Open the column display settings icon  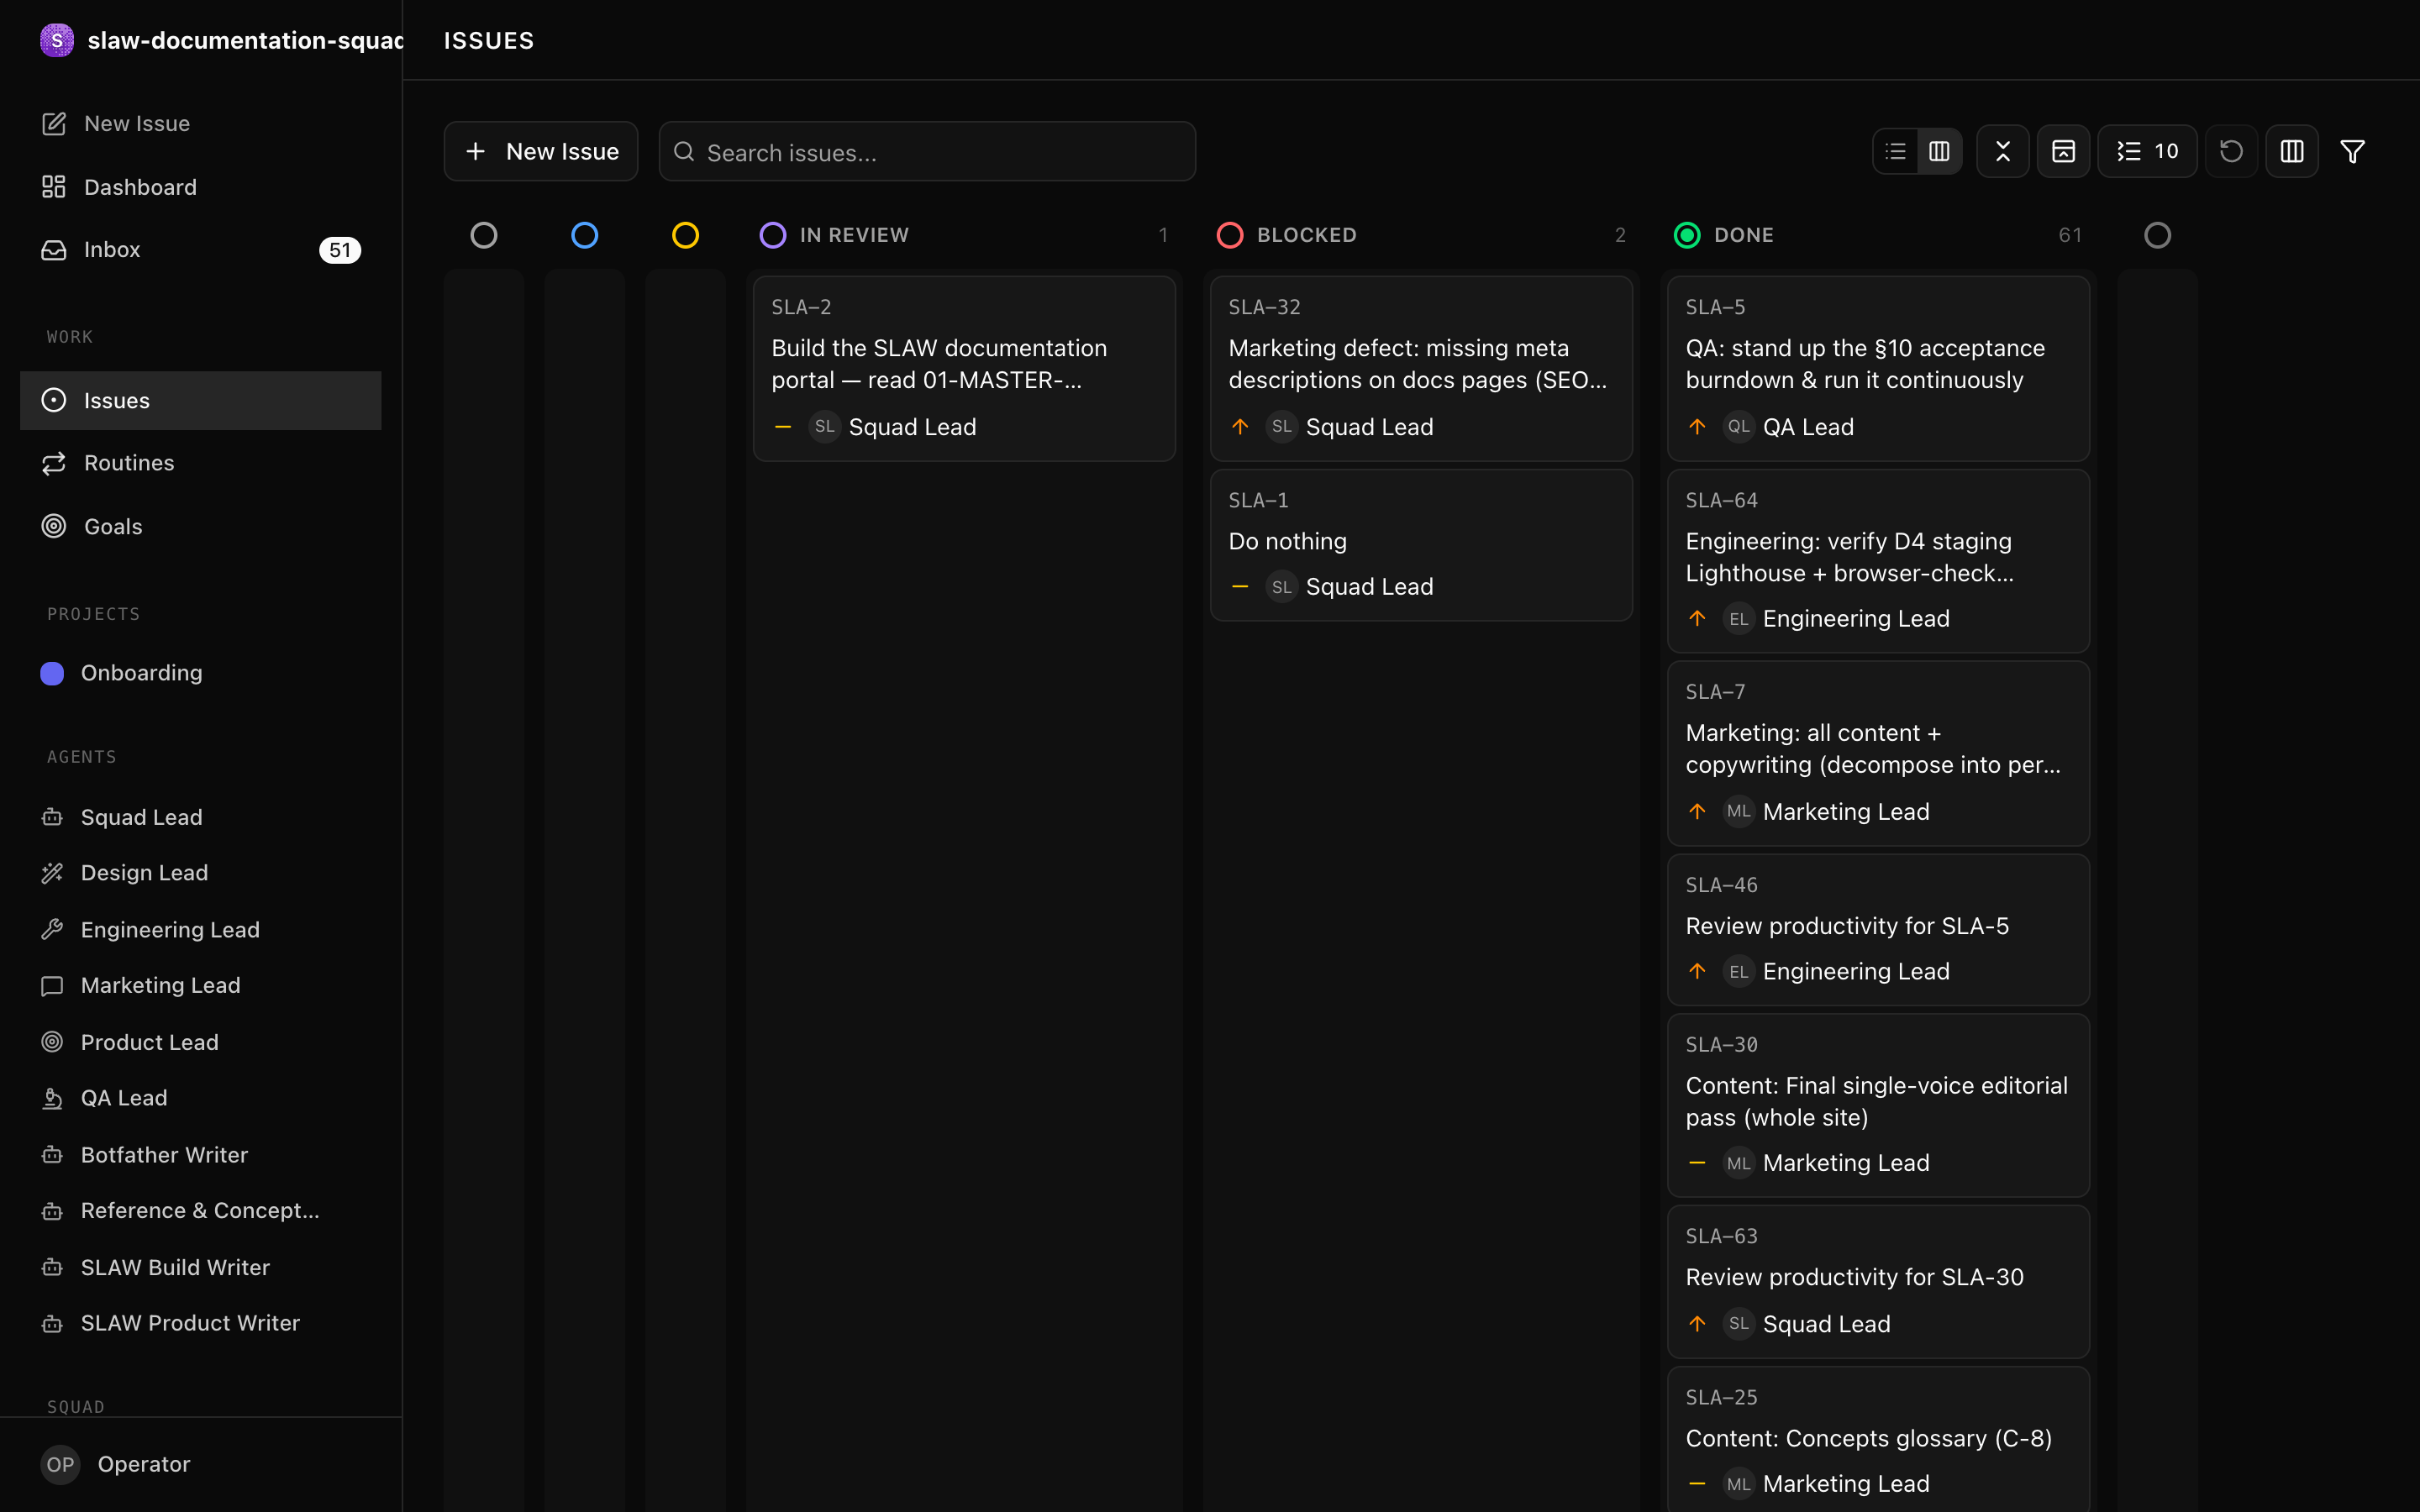2292,151
